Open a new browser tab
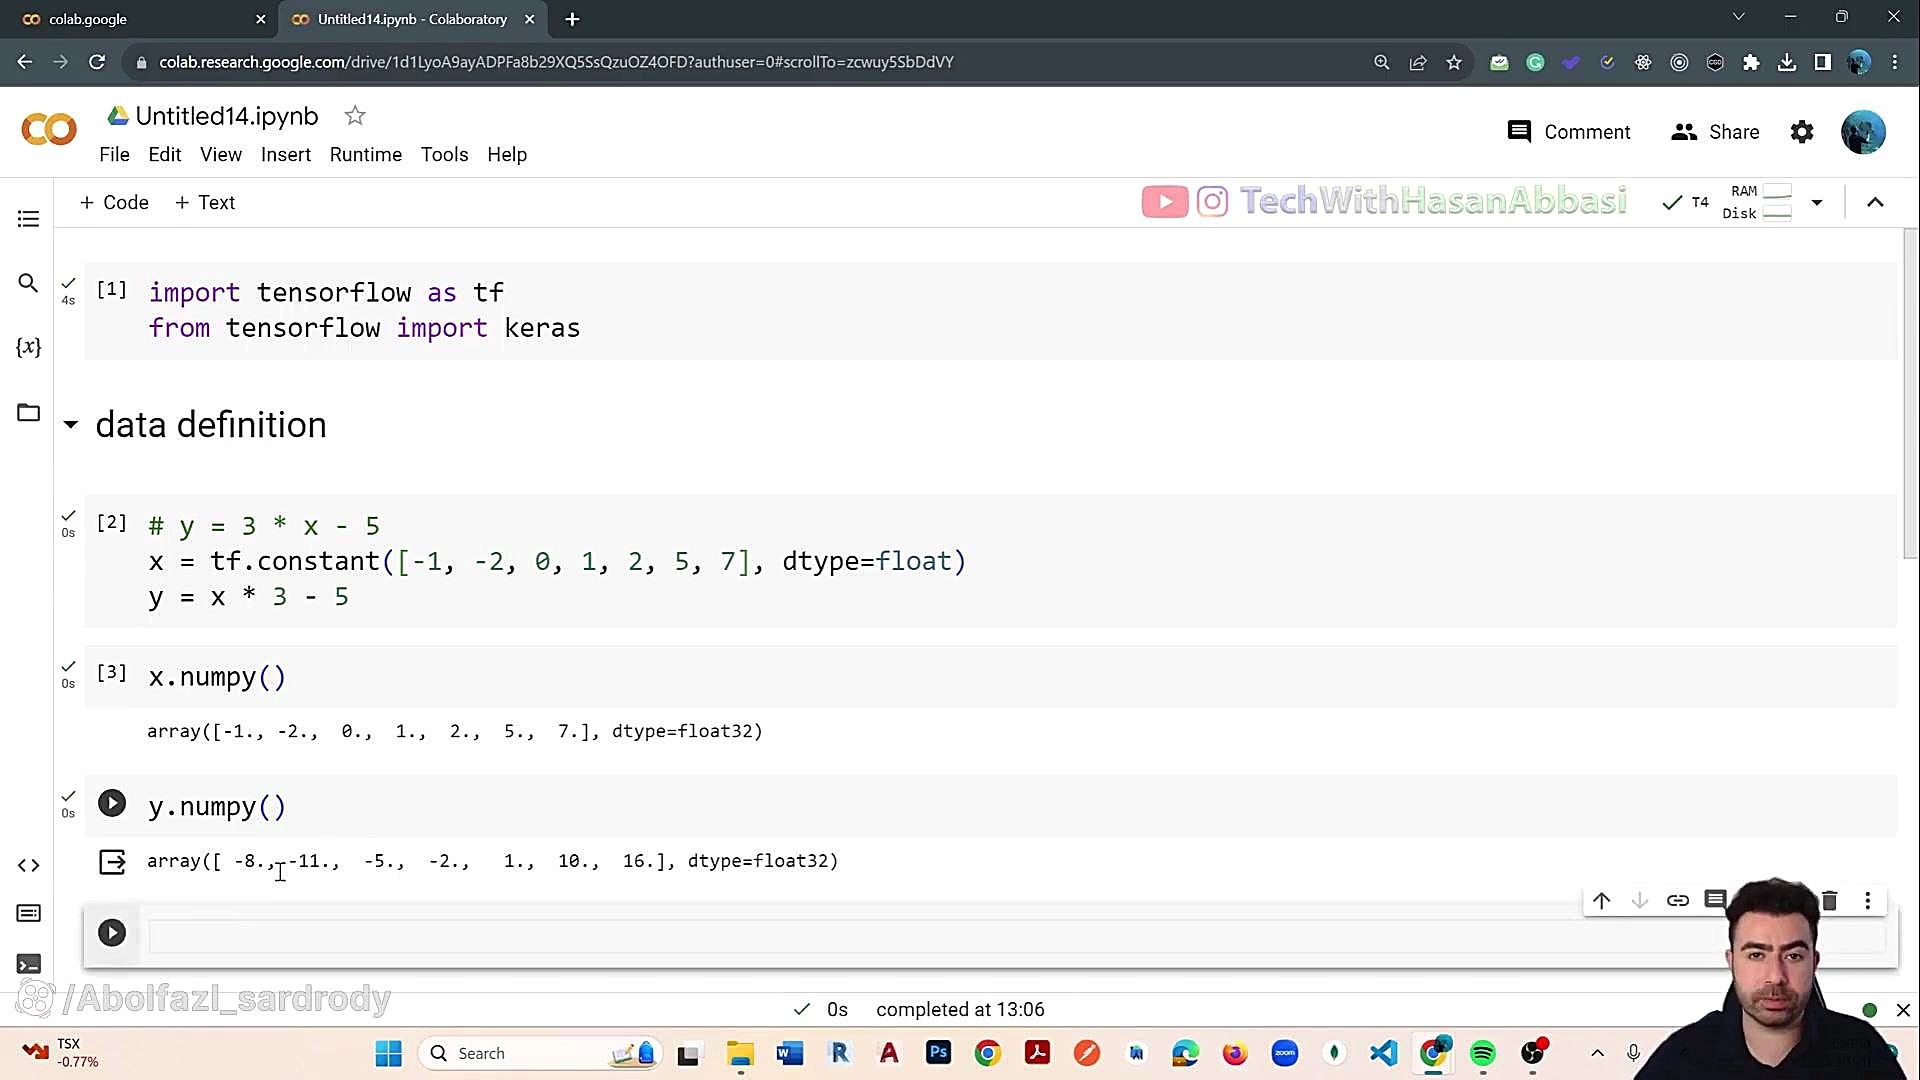The image size is (1920, 1080). coord(572,19)
